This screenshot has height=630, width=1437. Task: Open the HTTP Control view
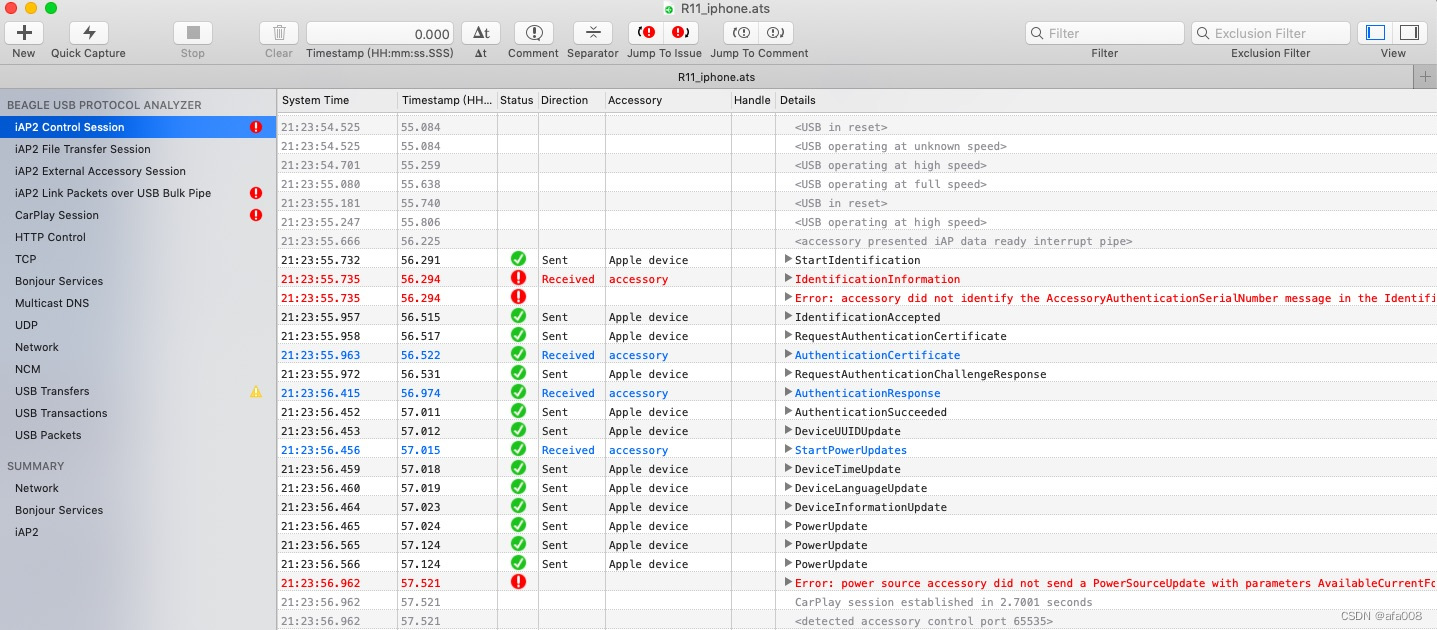point(138,237)
